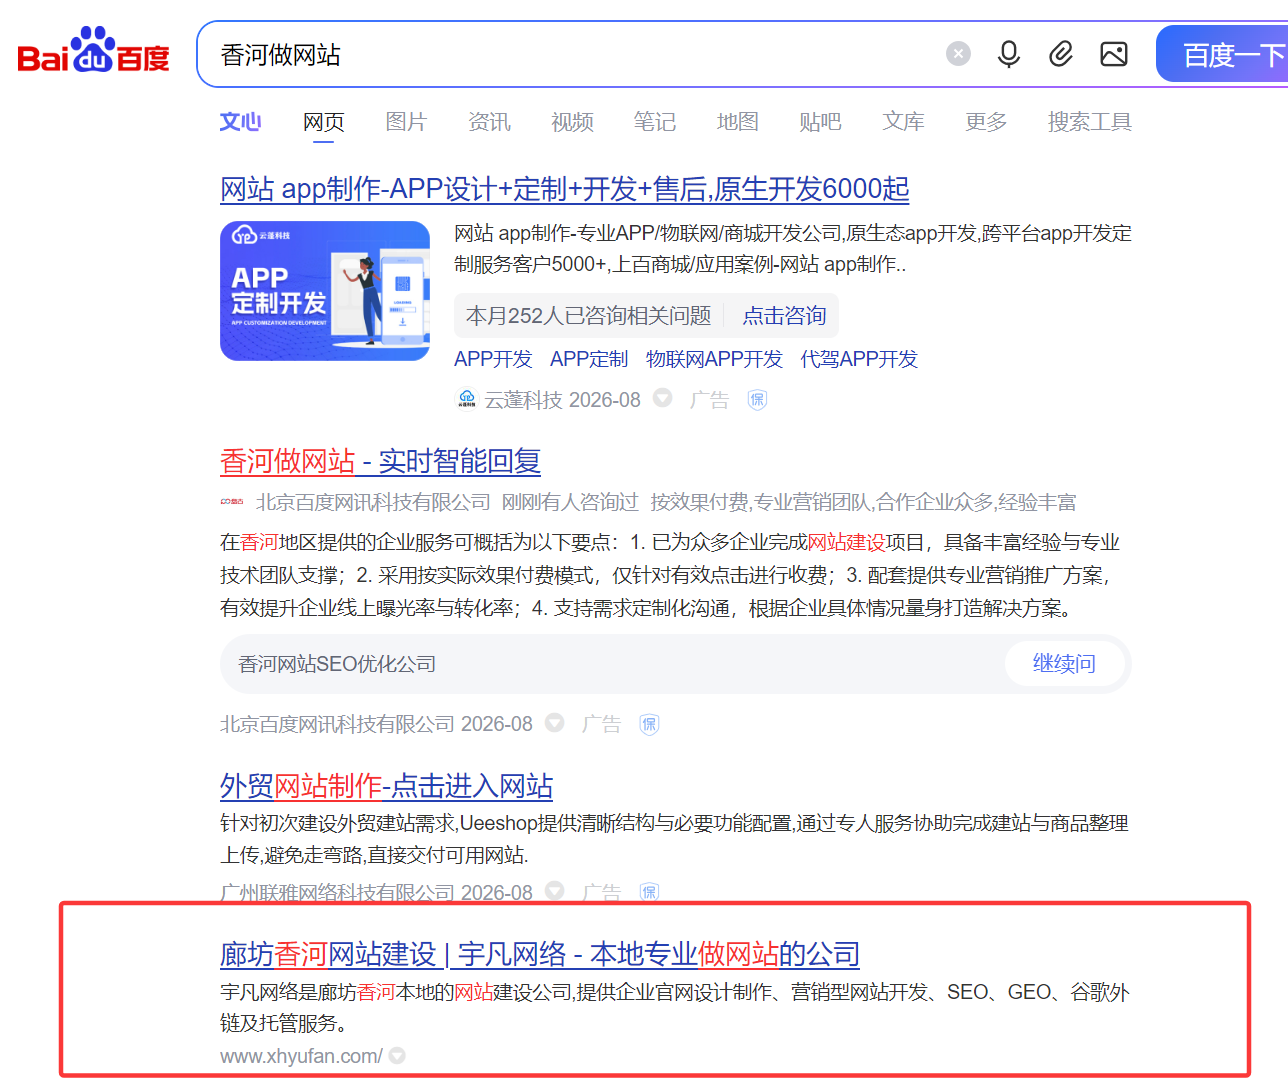This screenshot has width=1288, height=1088.
Task: Open the 文库 tab
Action: pyautogui.click(x=903, y=122)
